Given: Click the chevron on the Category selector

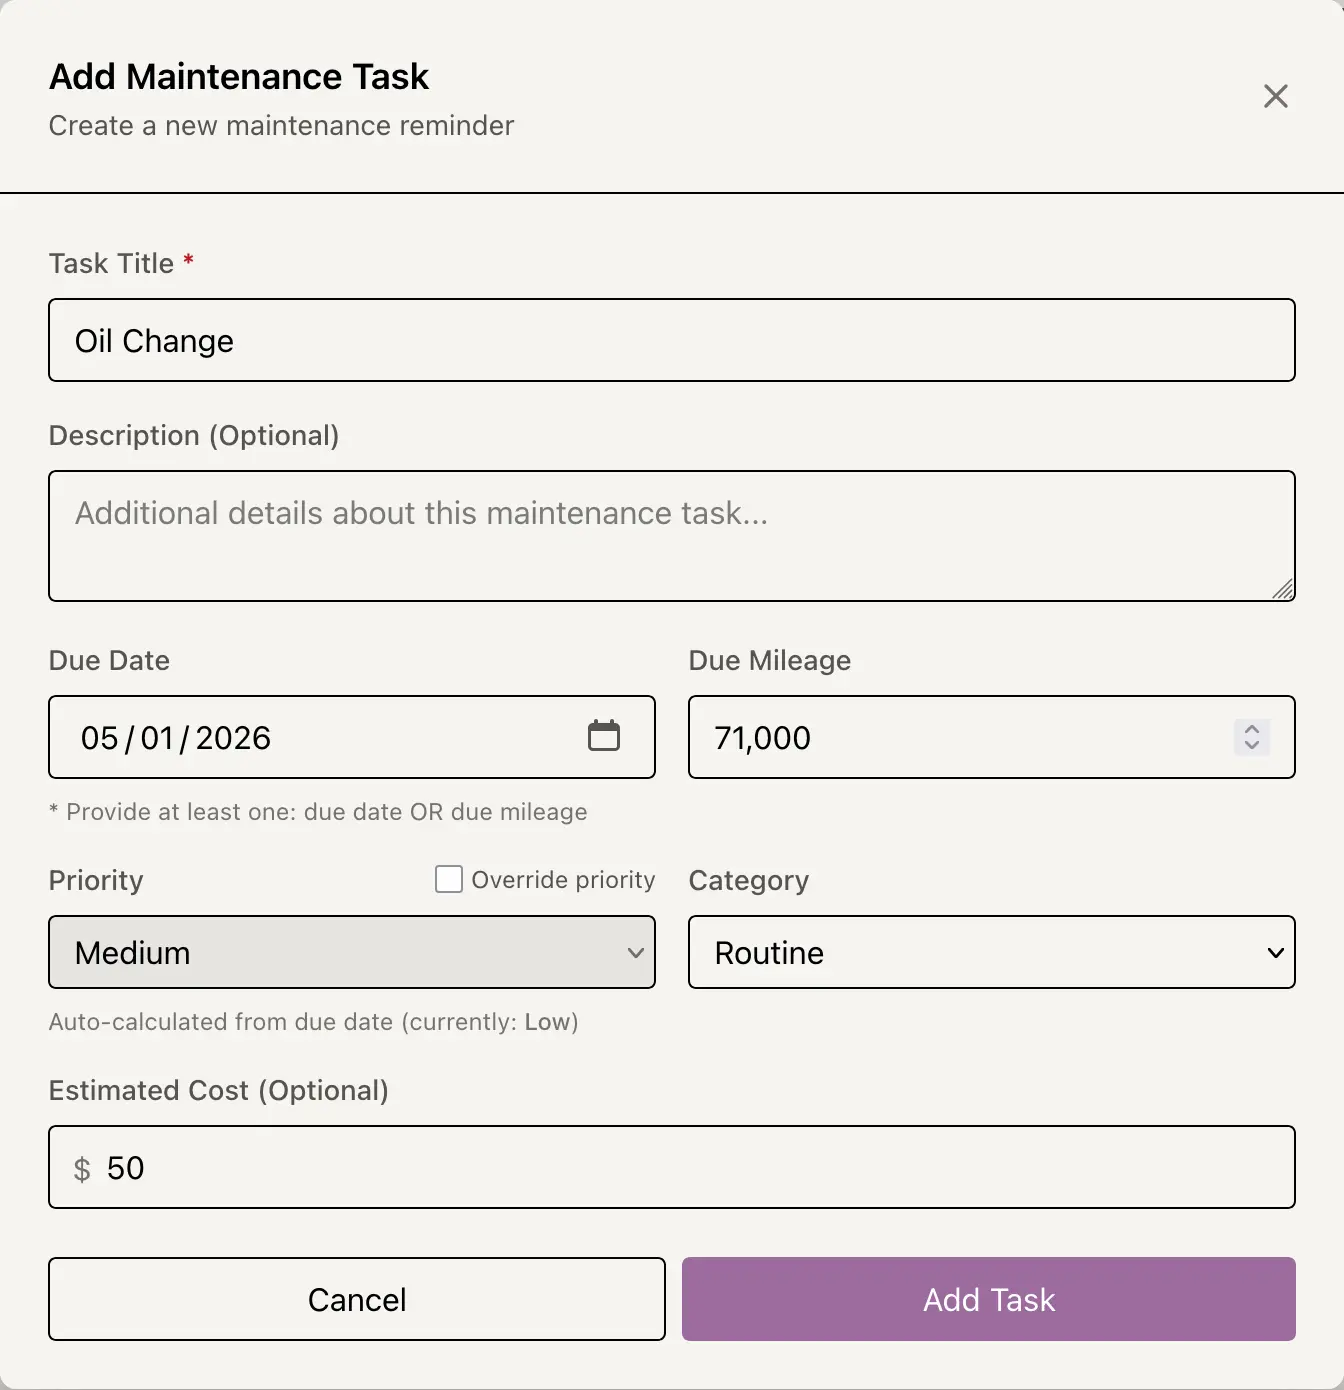Looking at the screenshot, I should (1274, 953).
